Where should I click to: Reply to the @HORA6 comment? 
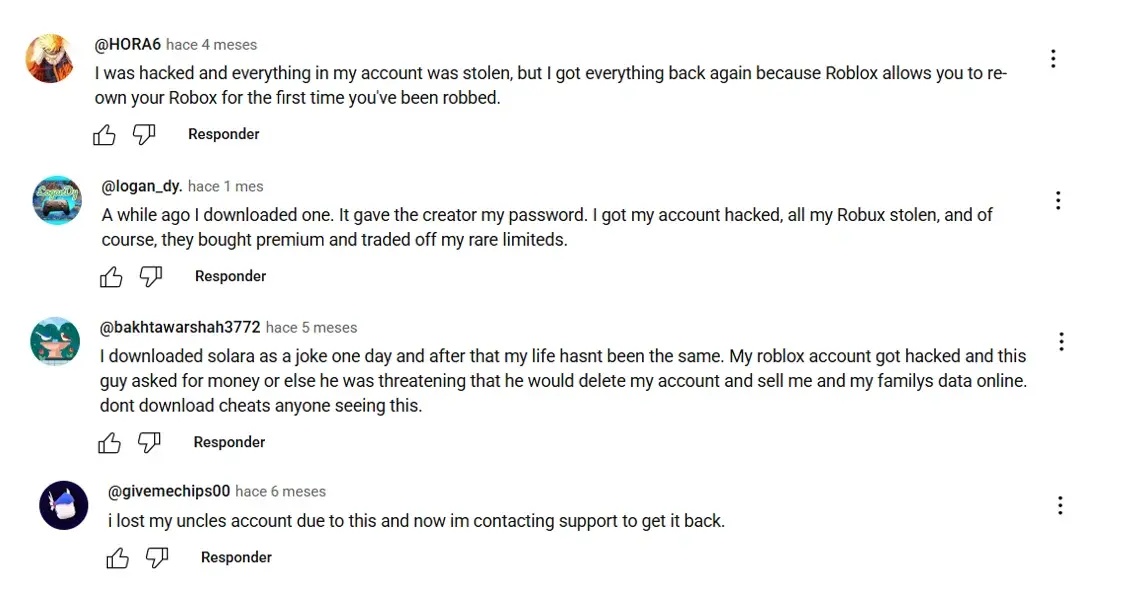tap(224, 134)
